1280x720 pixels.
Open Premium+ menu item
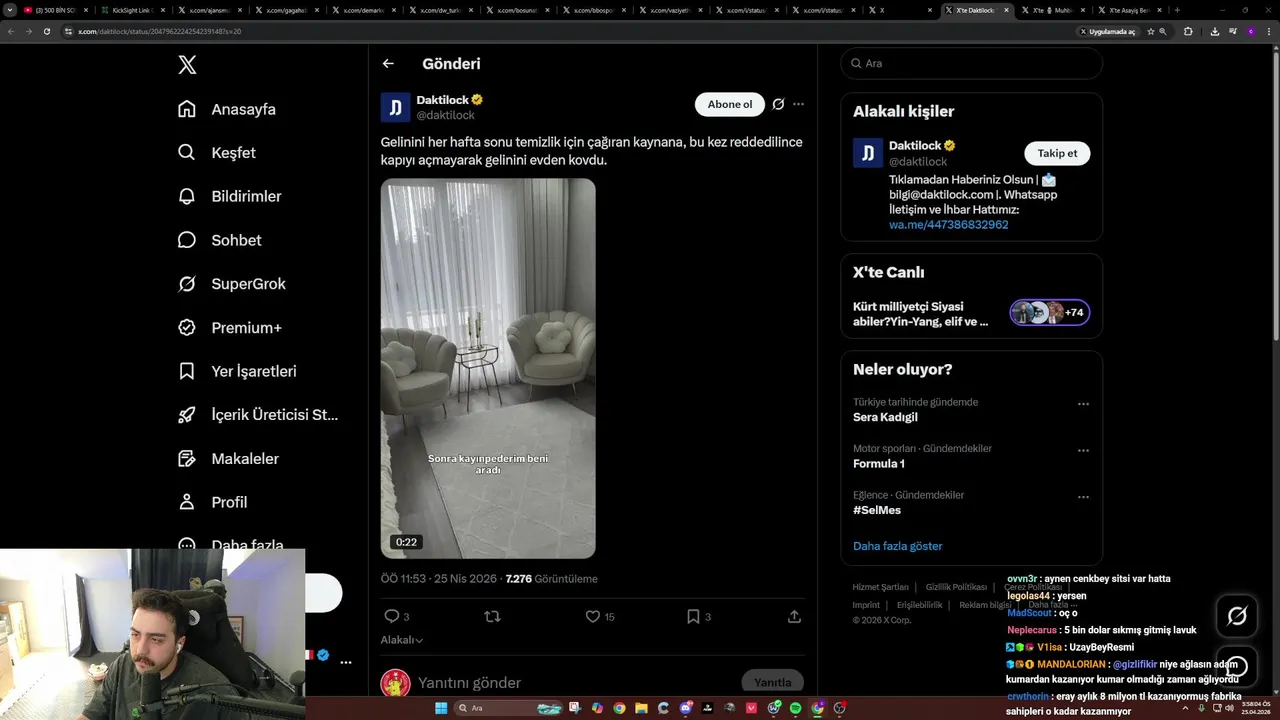tap(229, 327)
